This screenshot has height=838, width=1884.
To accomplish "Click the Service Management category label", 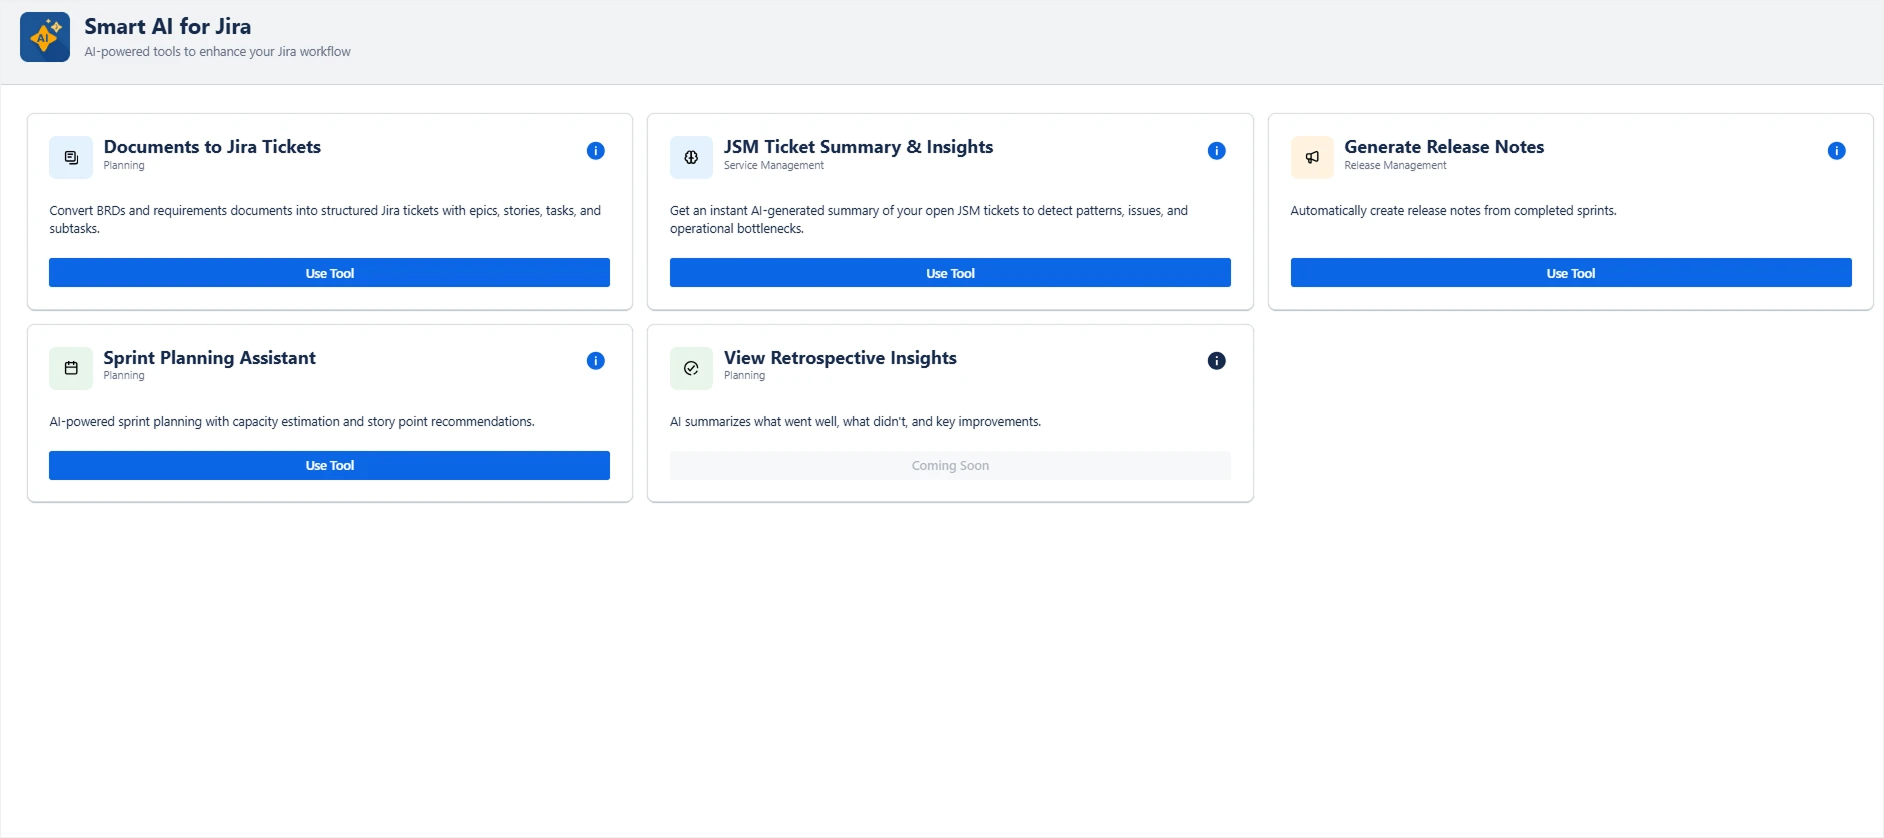I will (774, 166).
